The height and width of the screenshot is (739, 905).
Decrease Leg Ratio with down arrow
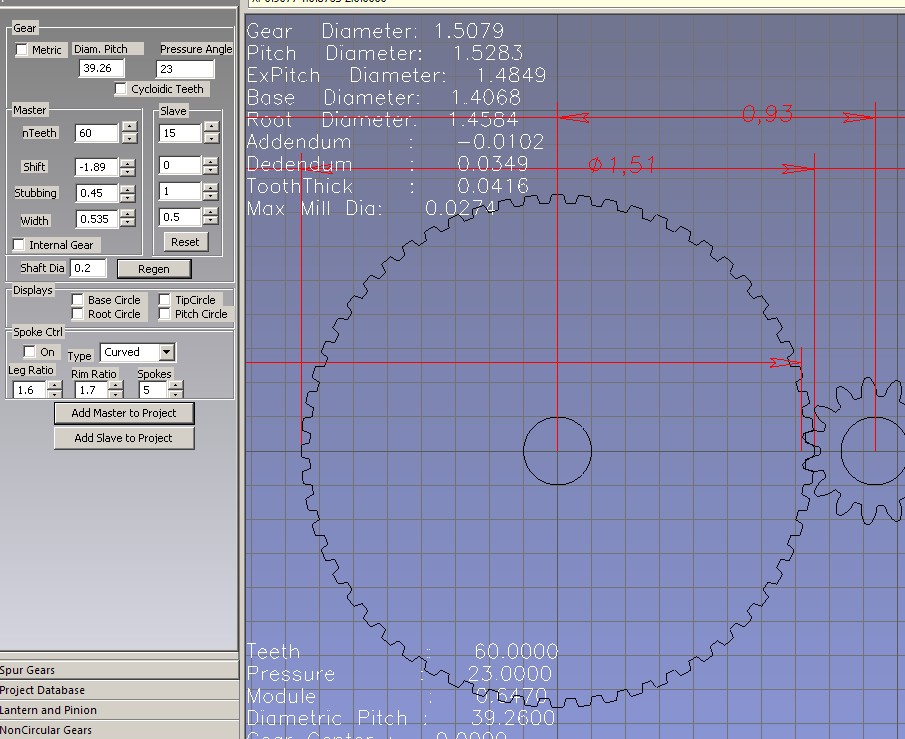coord(52,395)
